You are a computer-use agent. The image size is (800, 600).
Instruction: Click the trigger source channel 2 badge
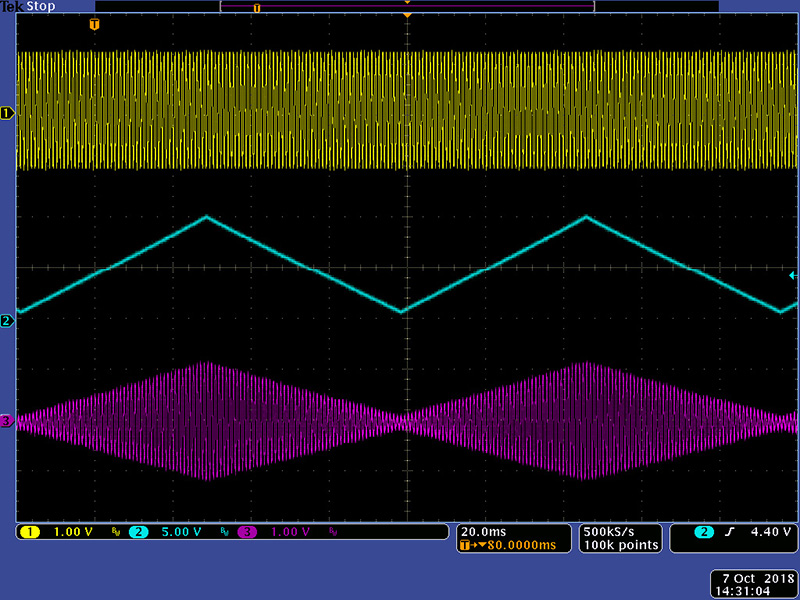705,532
